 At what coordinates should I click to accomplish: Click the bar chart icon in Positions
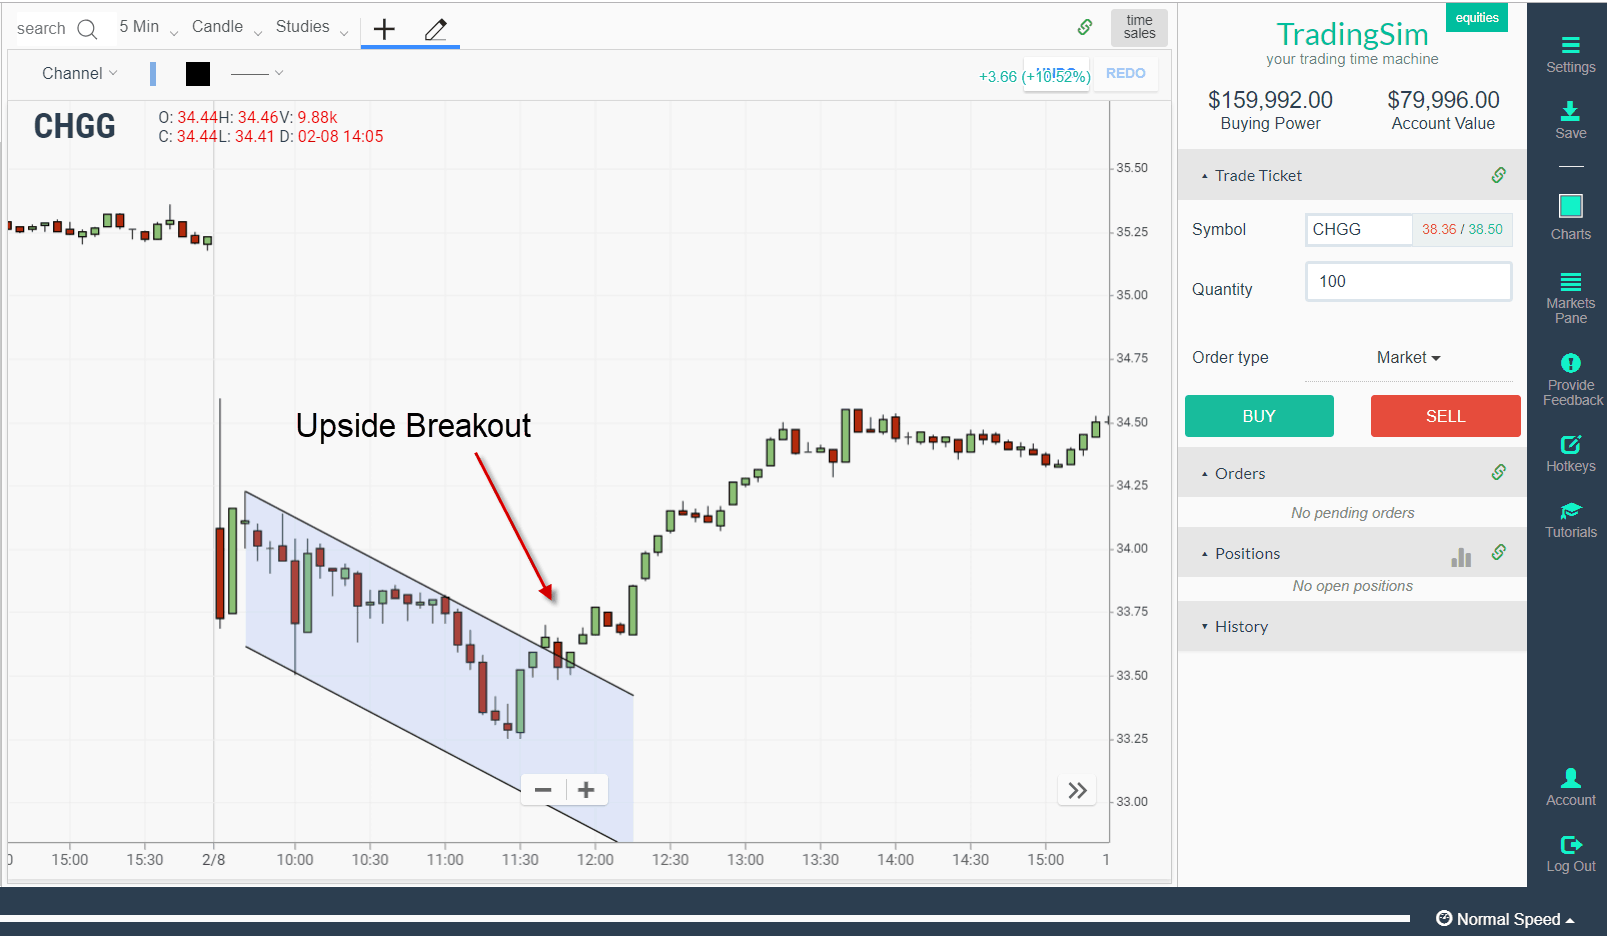coord(1461,557)
